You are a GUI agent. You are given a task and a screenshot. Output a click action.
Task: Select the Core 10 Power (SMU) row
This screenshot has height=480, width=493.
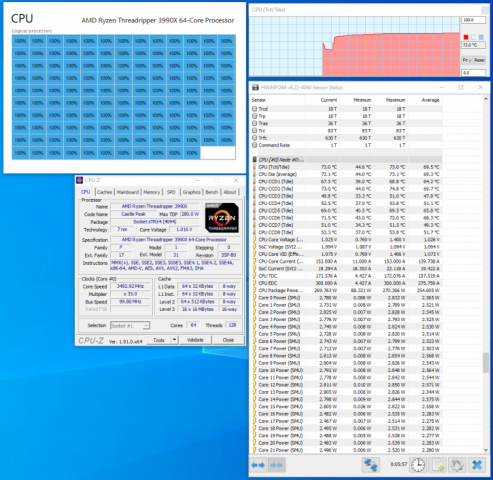click(x=346, y=370)
